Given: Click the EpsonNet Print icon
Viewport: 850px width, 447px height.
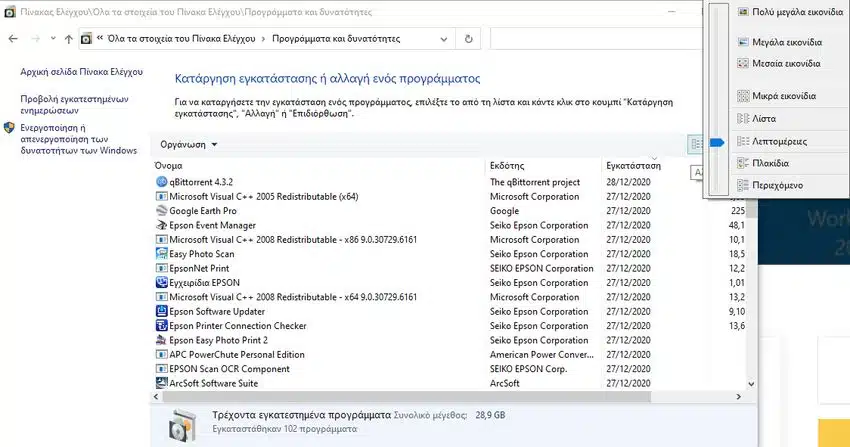Looking at the screenshot, I should [162, 268].
